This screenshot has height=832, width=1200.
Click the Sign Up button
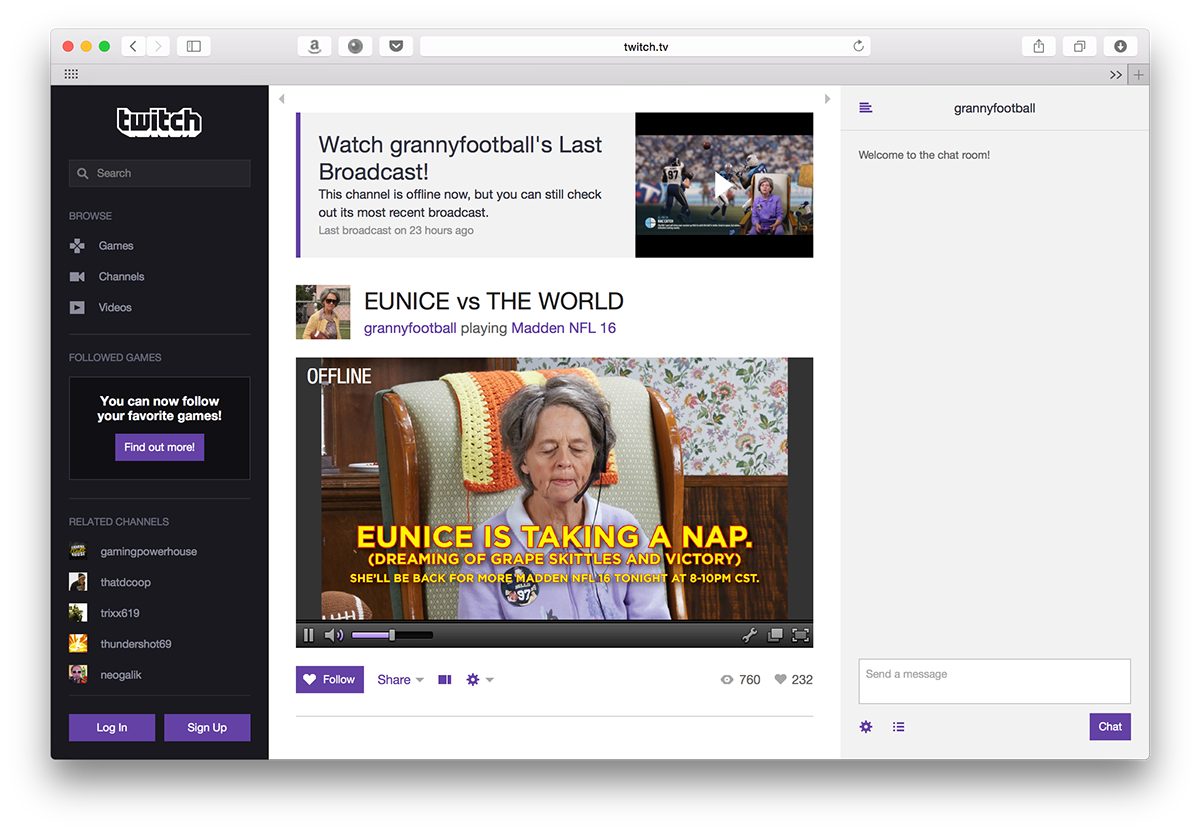(207, 728)
